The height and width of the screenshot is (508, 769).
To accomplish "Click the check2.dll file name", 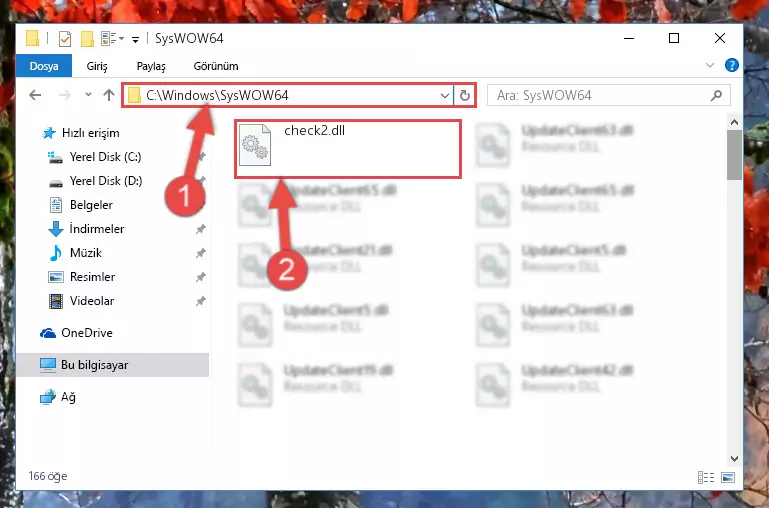I will [314, 130].
